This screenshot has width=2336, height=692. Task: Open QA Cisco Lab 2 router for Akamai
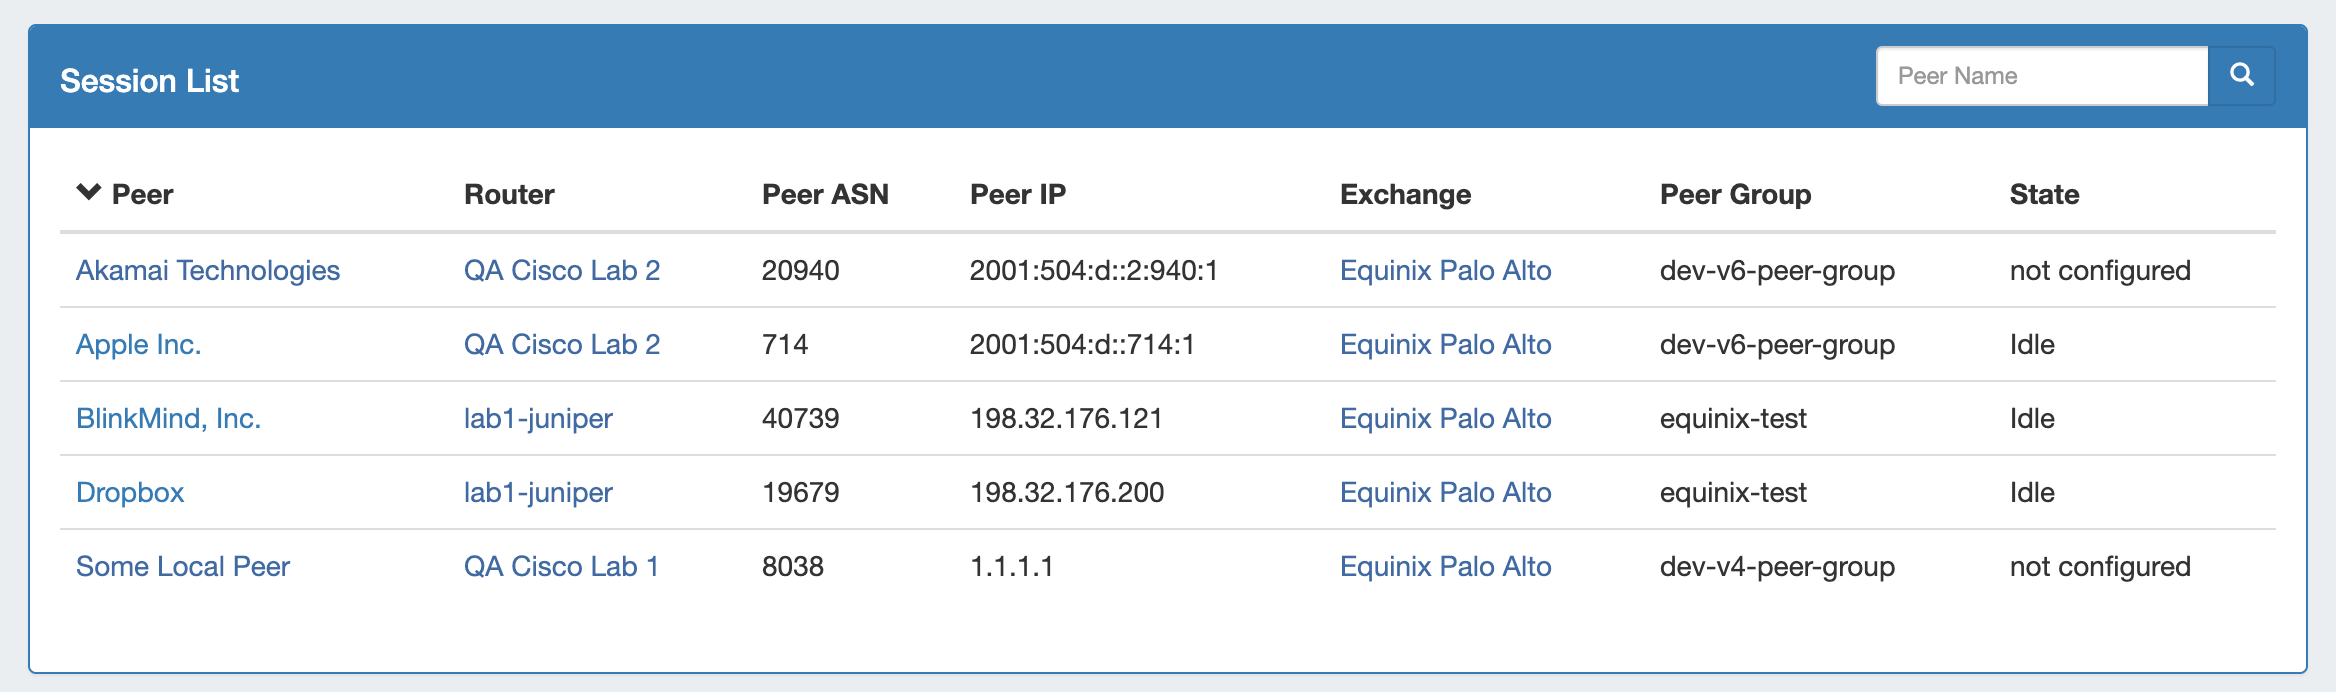point(562,270)
